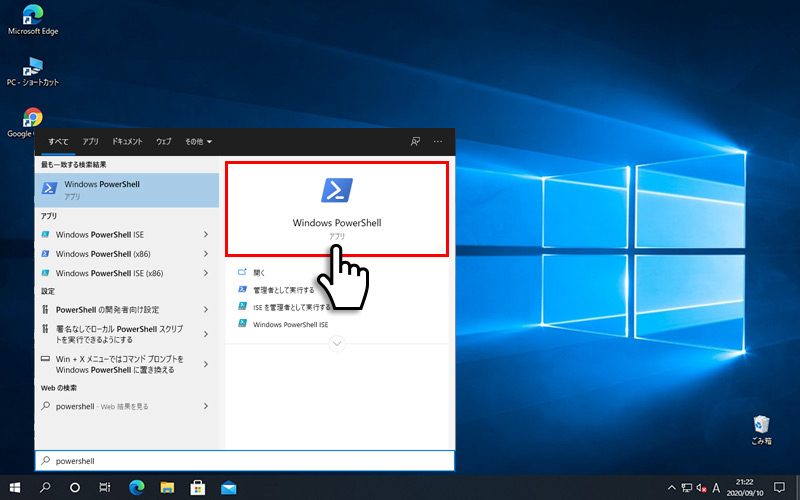Expand arrow for Windows PowerShell (x86)
The height and width of the screenshot is (500, 800).
click(206, 254)
